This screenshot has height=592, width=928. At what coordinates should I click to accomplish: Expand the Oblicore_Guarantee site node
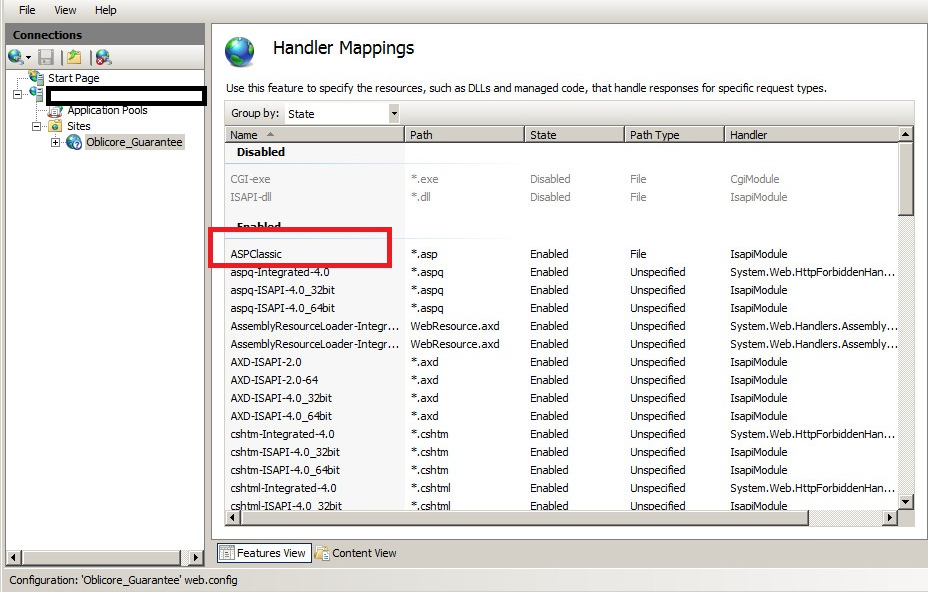pyautogui.click(x=55, y=142)
